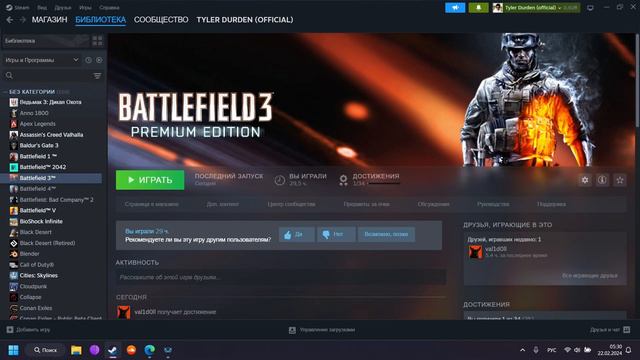Viewport: 640px width, 360px height.
Task: Click the Steam taskbar icon
Action: pos(113,350)
